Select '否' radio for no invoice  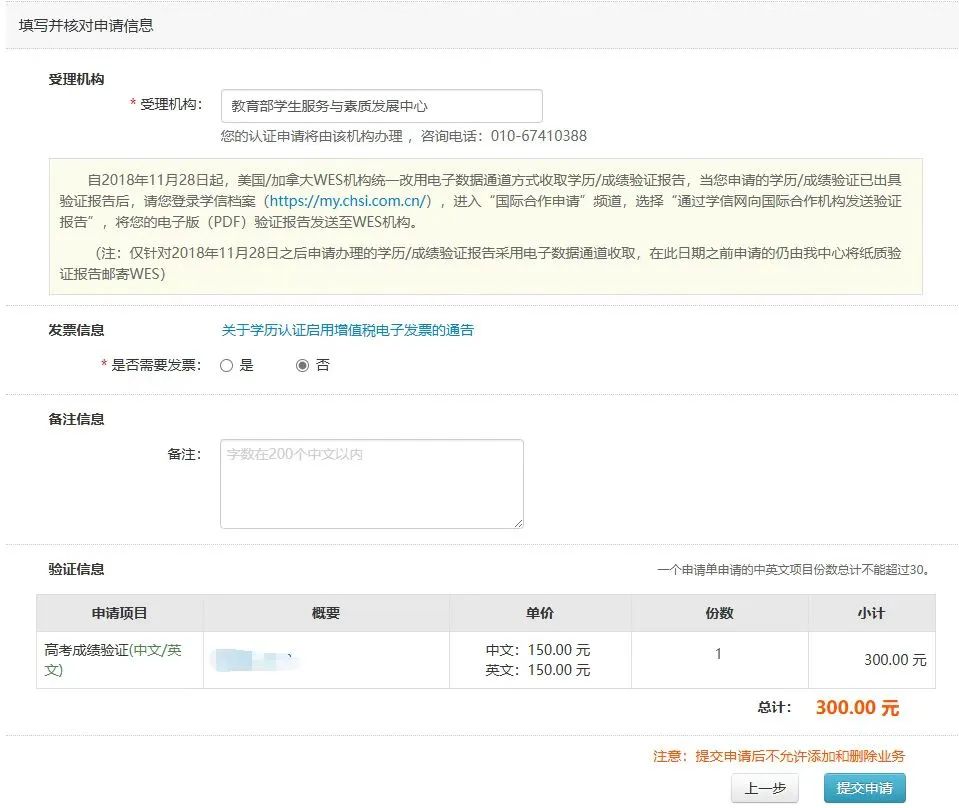point(302,366)
